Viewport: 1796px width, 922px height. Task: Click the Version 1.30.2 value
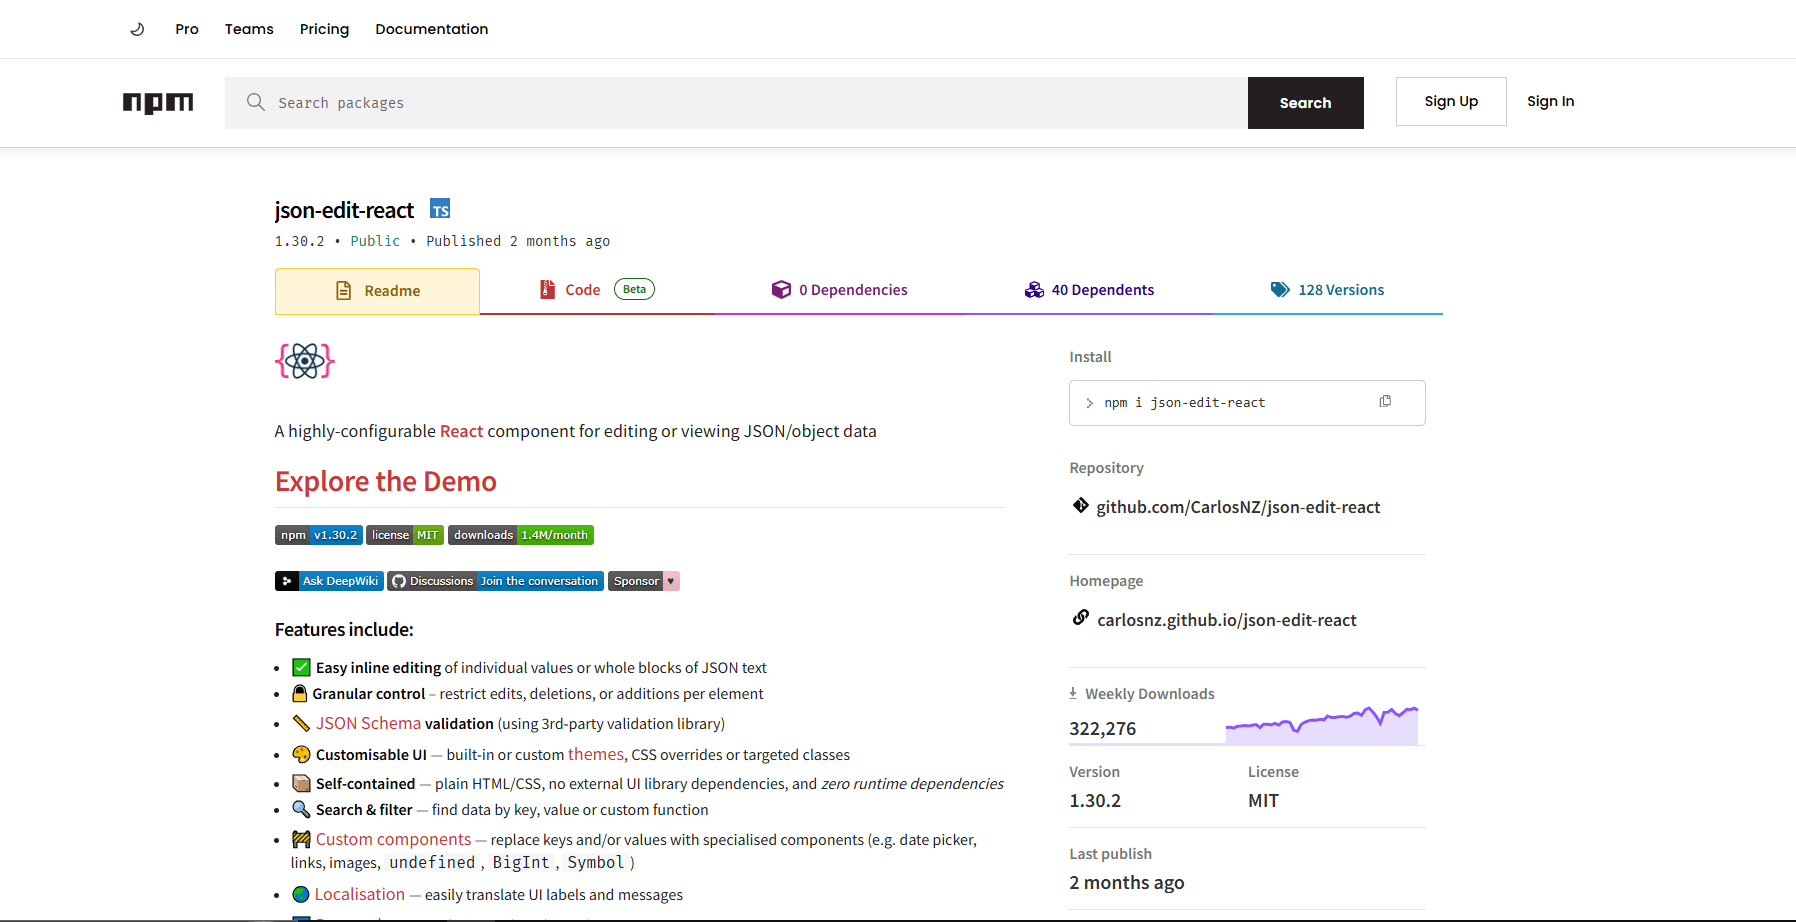[x=1095, y=801]
